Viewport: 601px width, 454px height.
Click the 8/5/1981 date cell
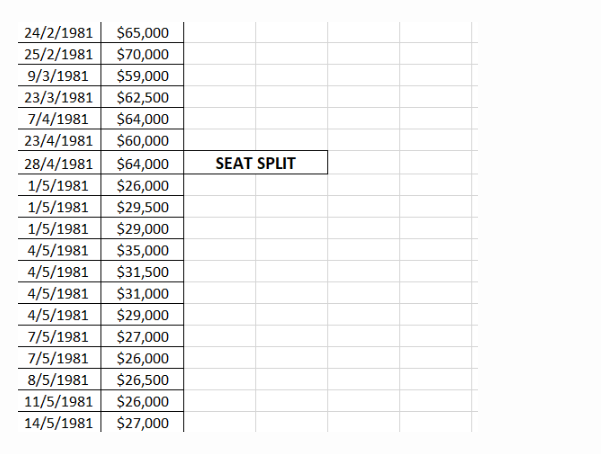click(x=59, y=379)
